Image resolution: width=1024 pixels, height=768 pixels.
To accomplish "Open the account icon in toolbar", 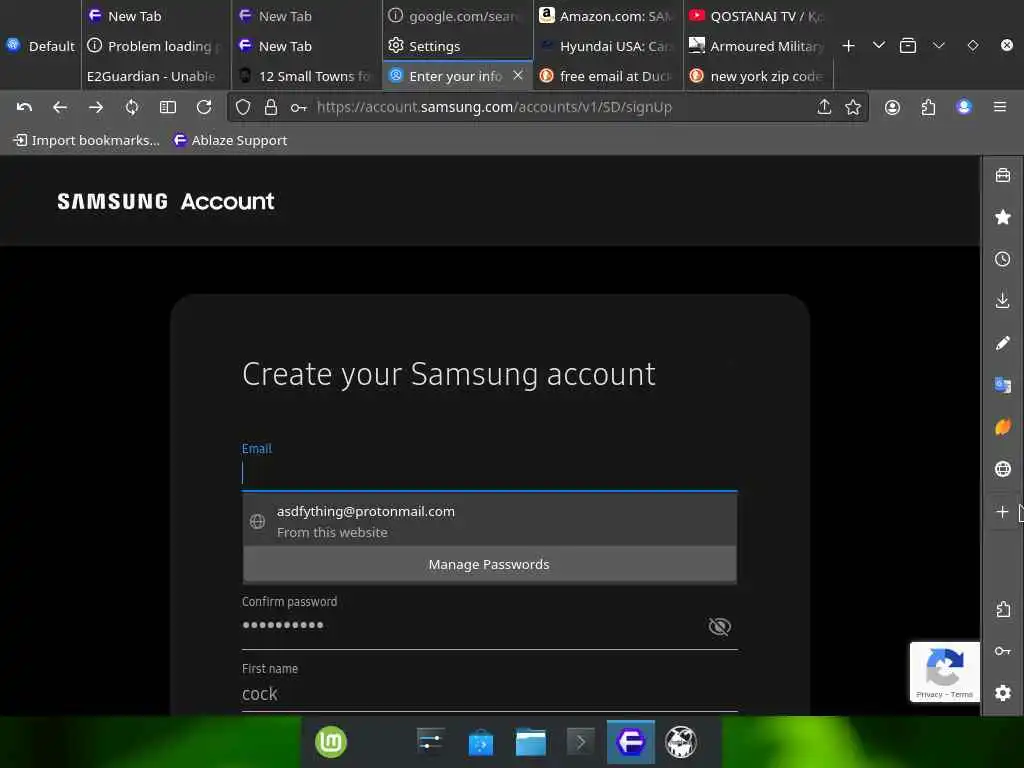I will (892, 107).
